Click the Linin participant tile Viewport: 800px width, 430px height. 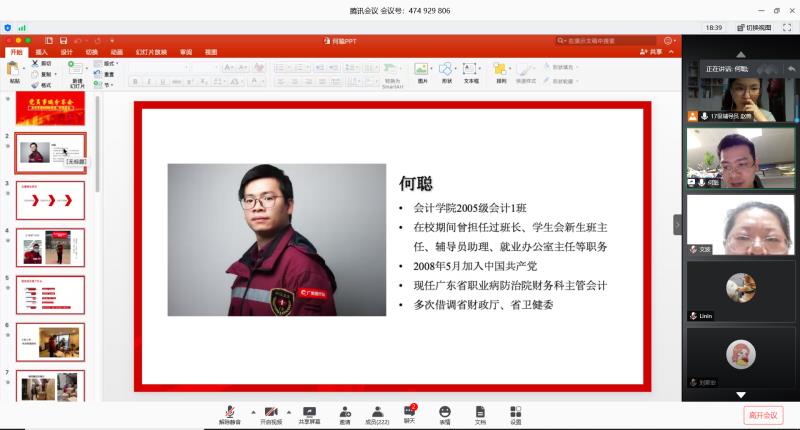click(741, 291)
